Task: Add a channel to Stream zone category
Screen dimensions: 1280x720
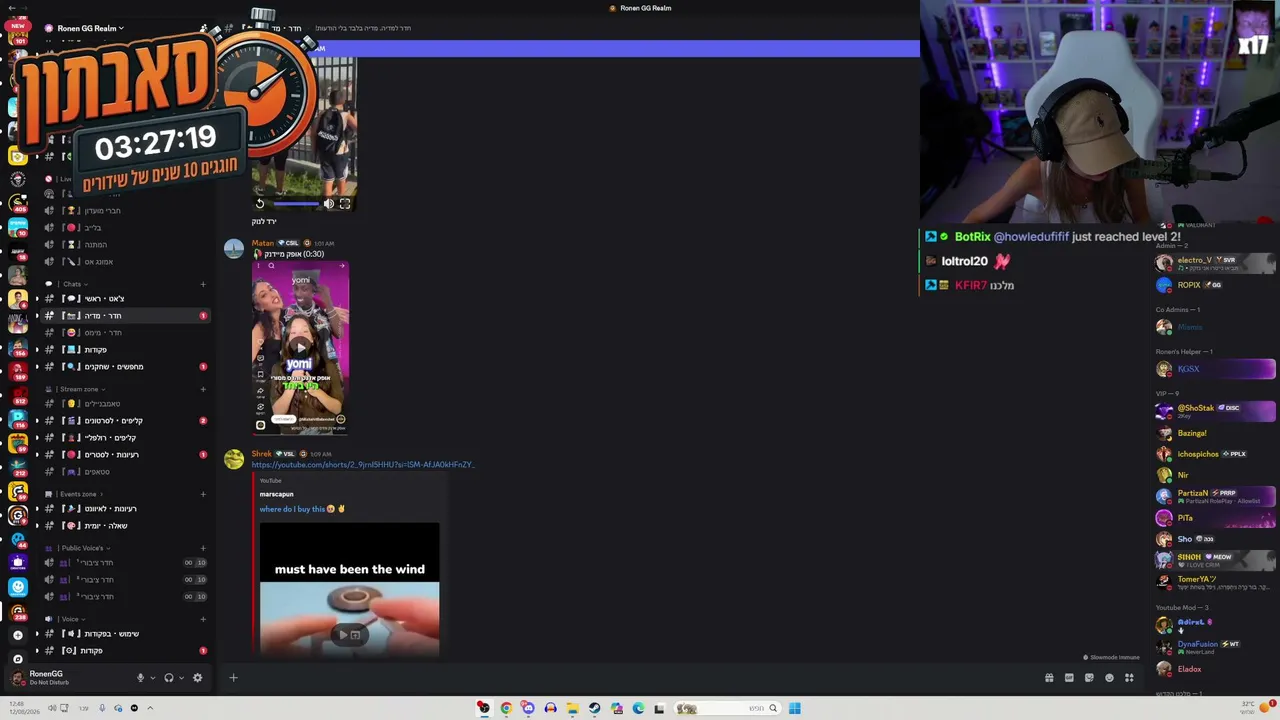Action: (203, 389)
